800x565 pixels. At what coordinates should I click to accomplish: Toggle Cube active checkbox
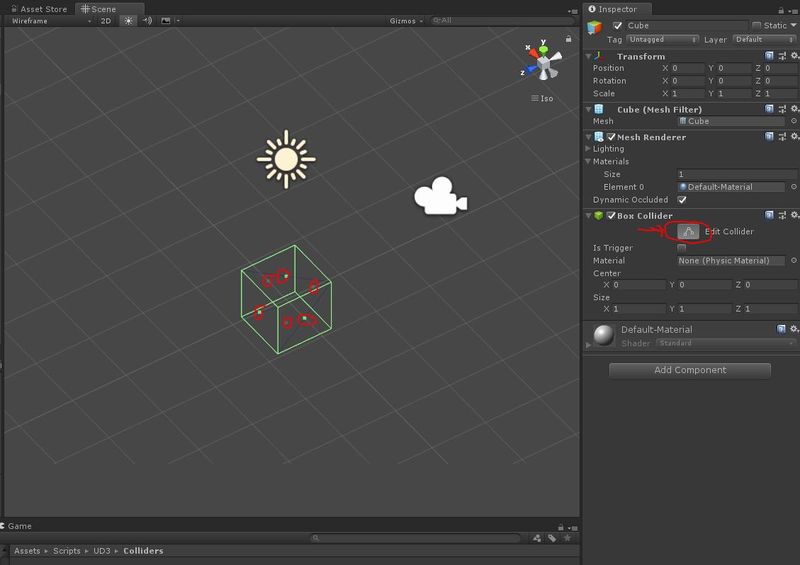click(617, 26)
